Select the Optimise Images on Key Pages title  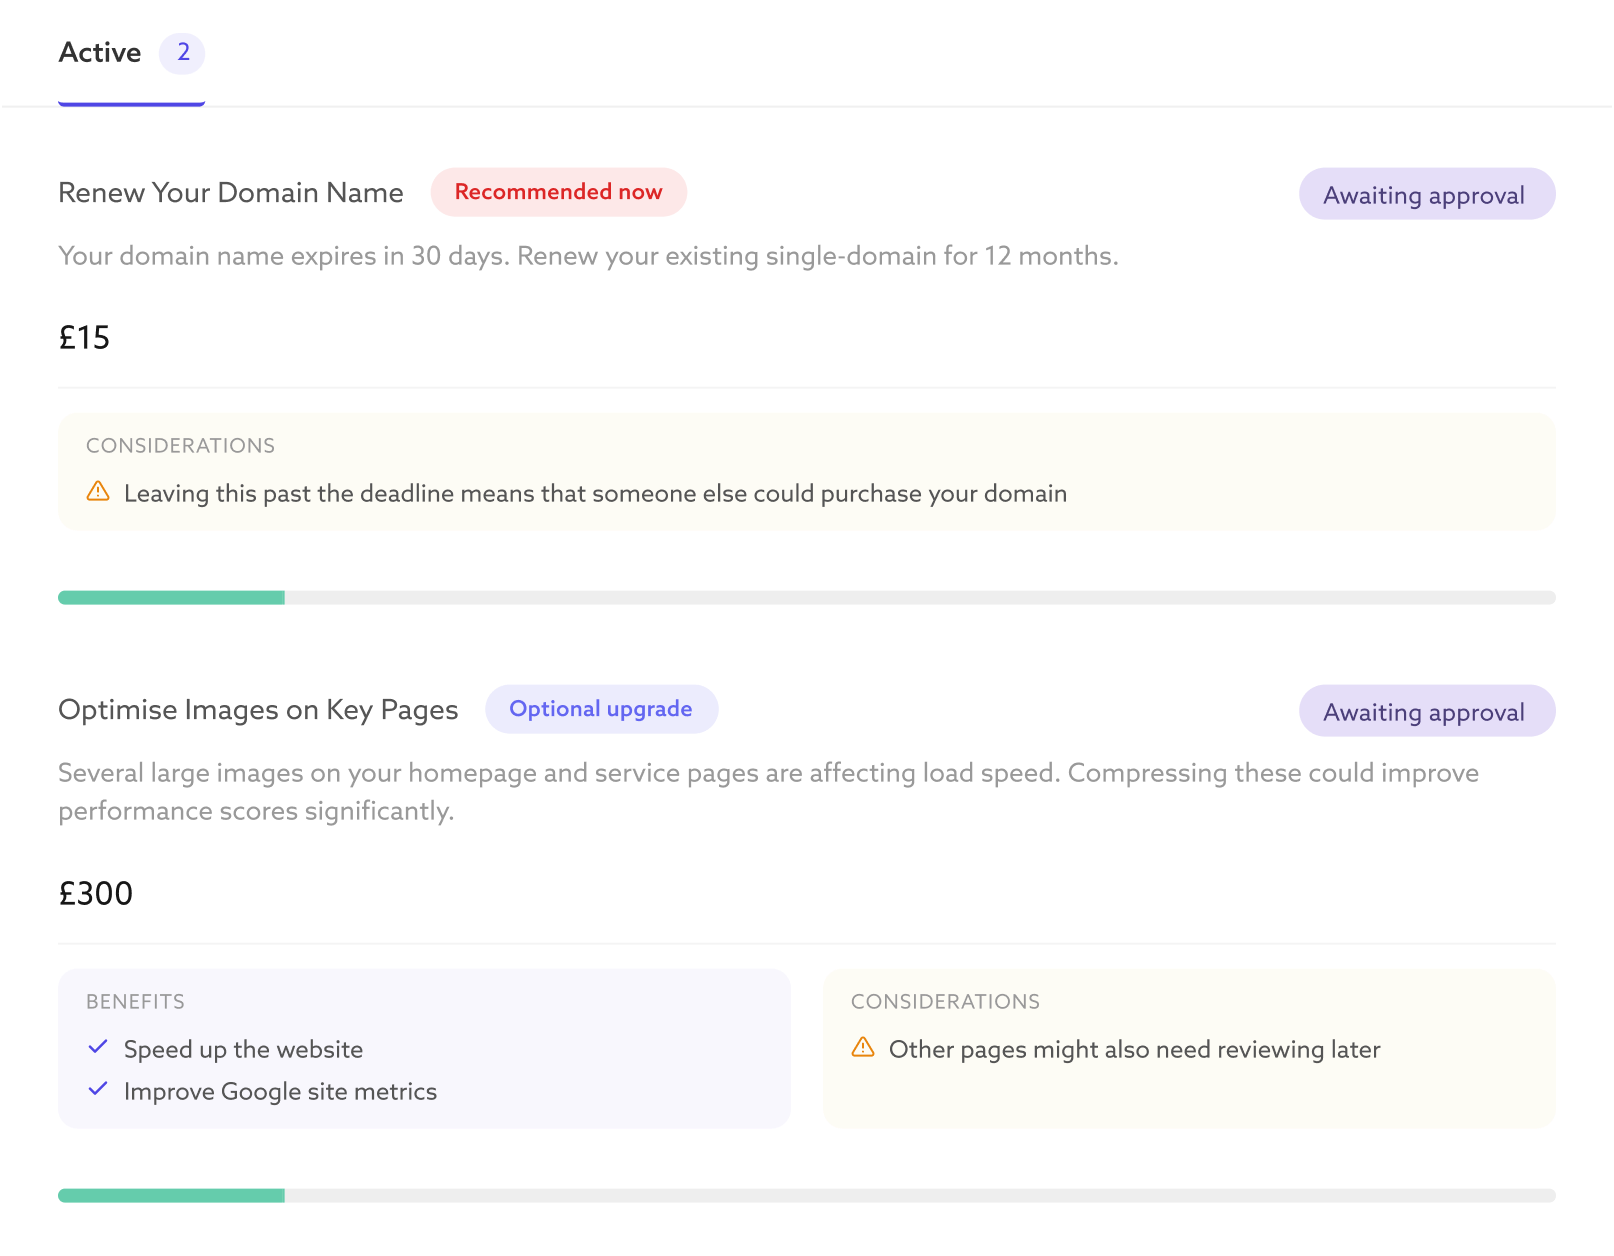tap(258, 710)
